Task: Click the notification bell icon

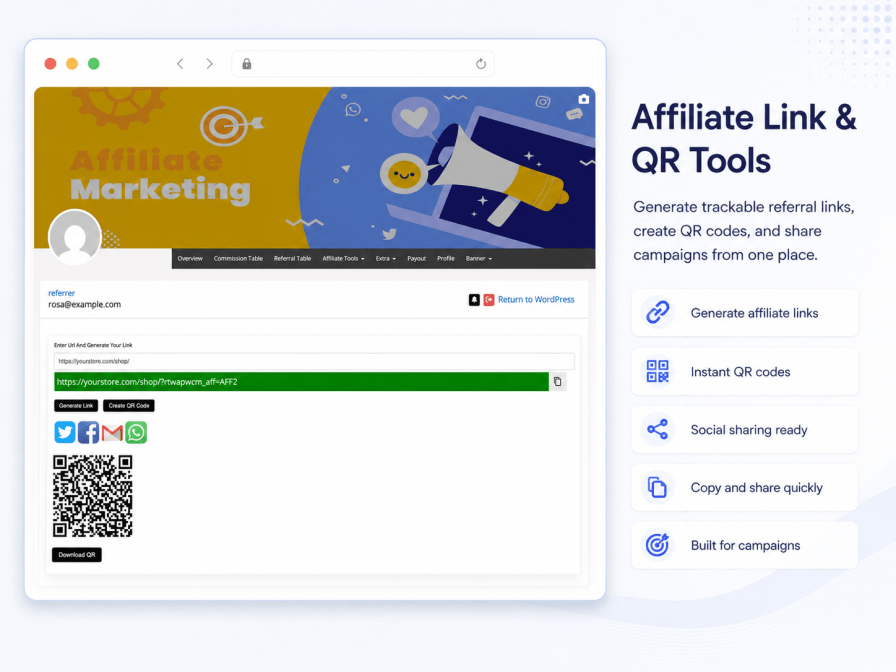Action: pyautogui.click(x=474, y=299)
